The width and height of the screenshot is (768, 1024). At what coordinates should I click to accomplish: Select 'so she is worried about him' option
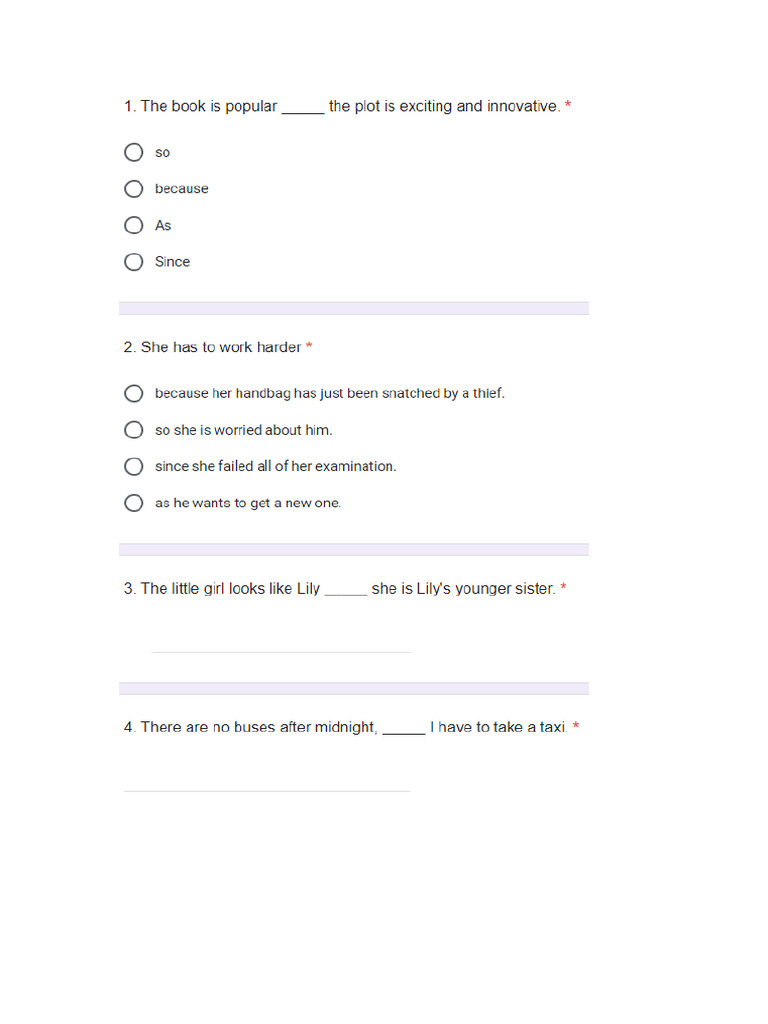click(x=134, y=430)
